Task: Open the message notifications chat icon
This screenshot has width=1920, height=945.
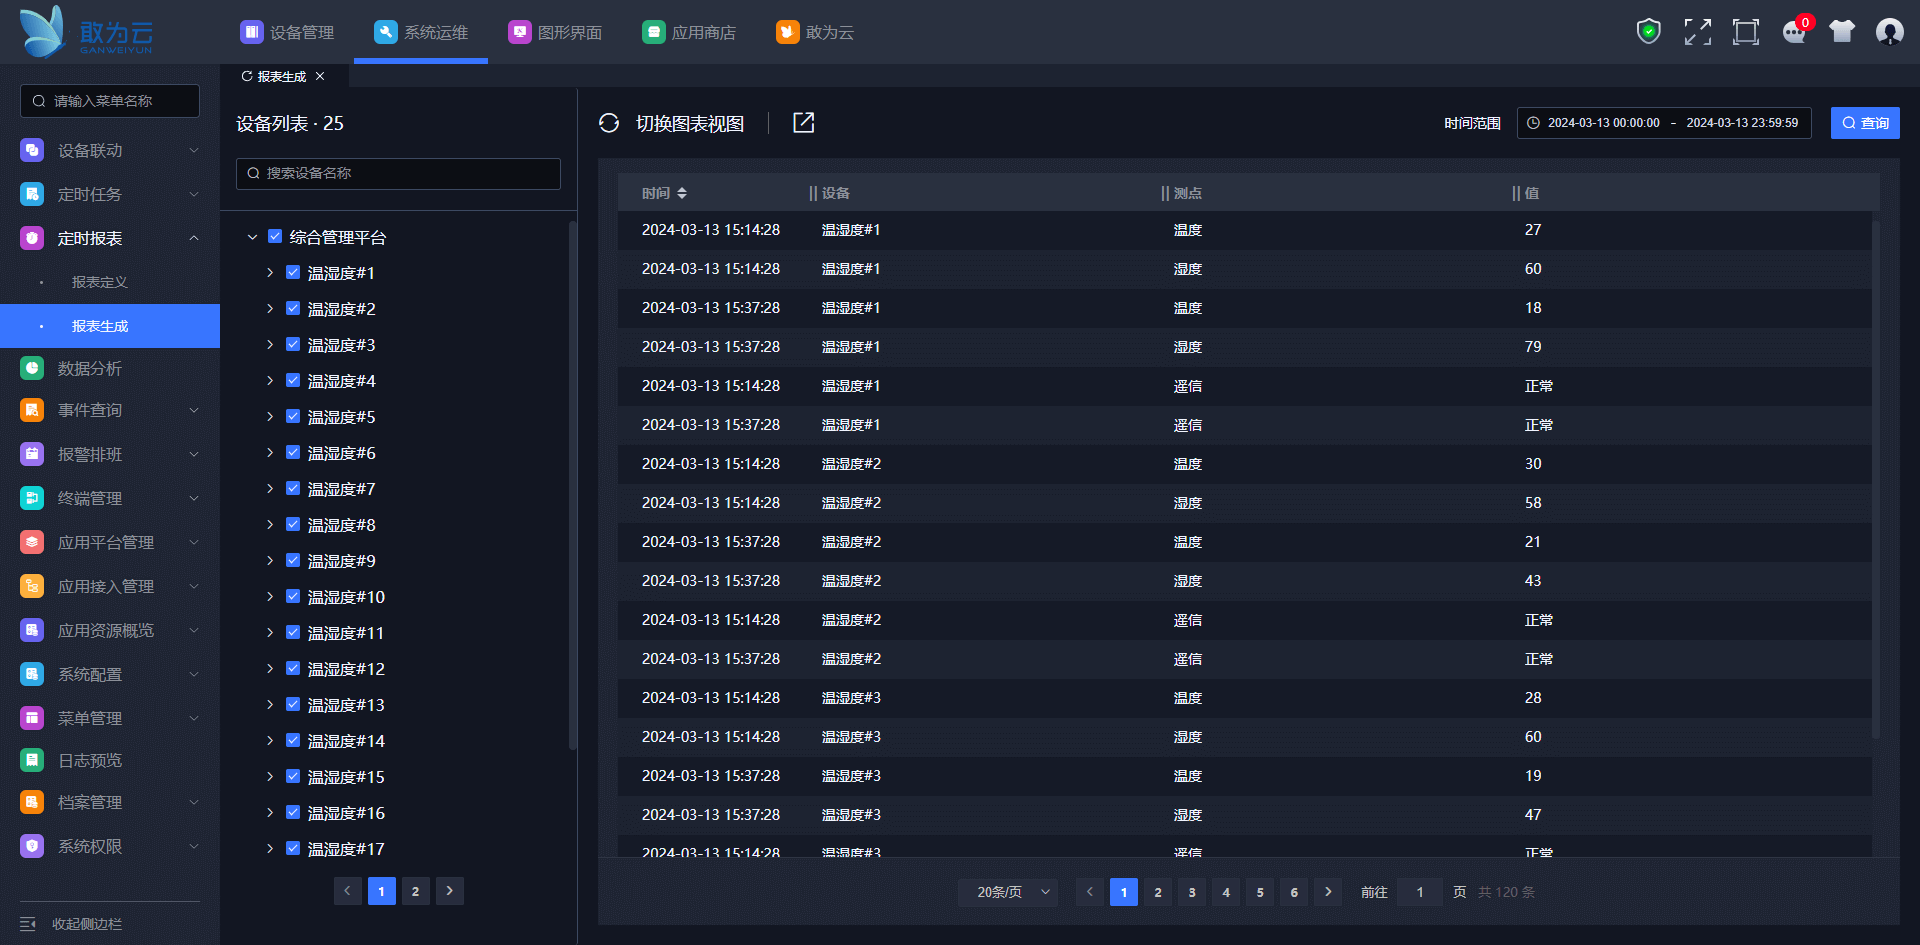Action: 1794,32
